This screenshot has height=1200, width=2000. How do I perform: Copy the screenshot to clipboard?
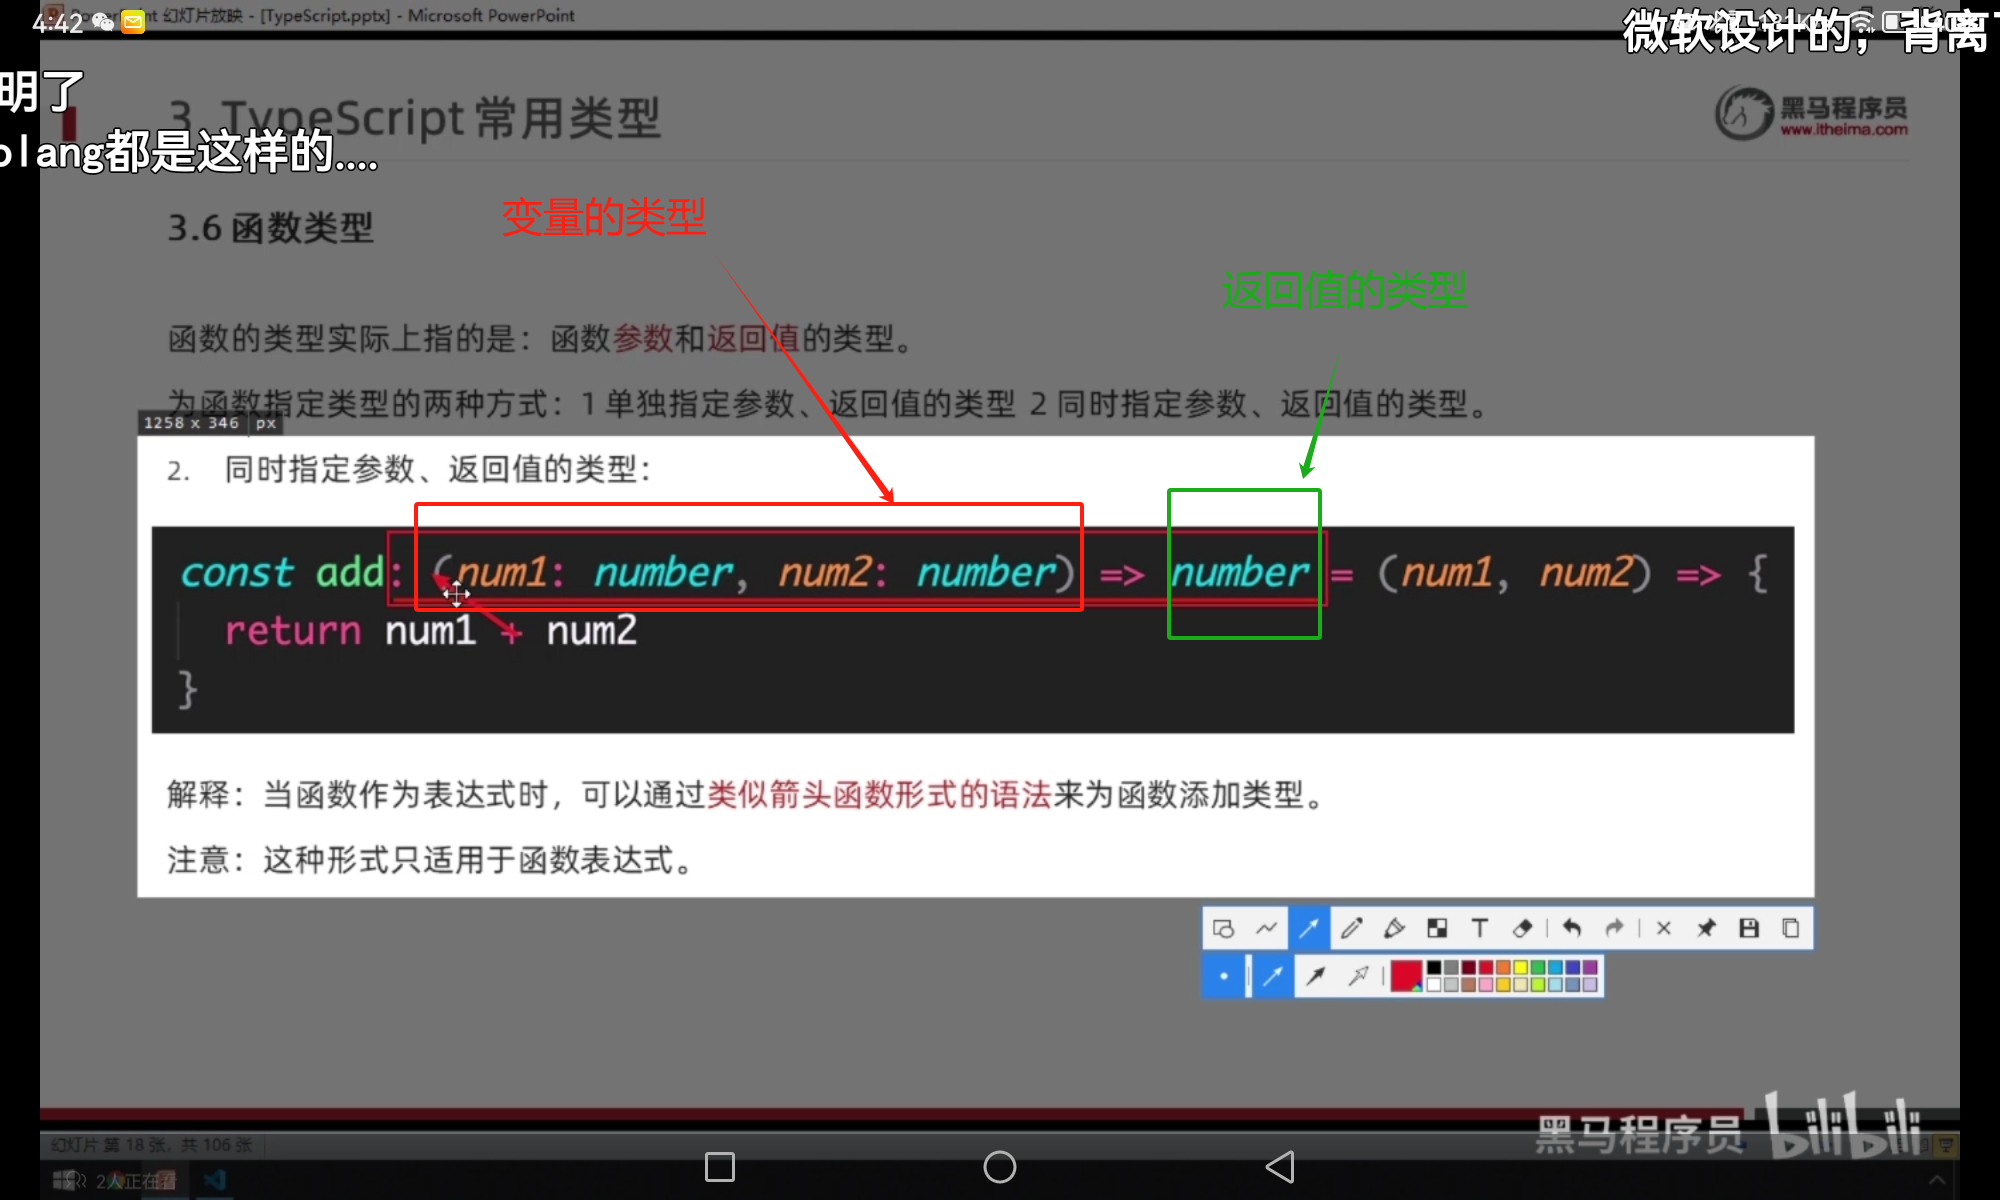[x=1791, y=929]
